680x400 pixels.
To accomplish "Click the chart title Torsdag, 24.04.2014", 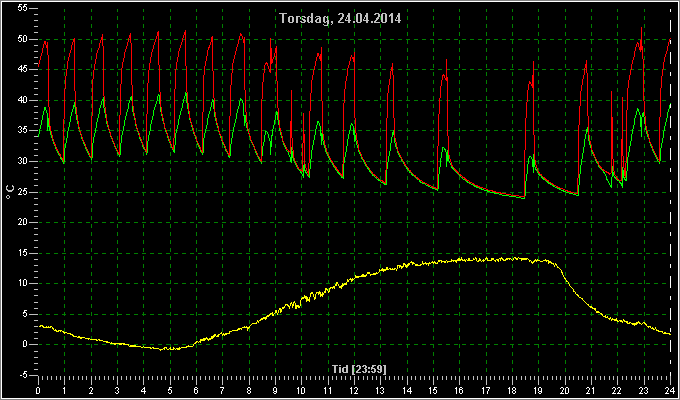I will 340,19.
